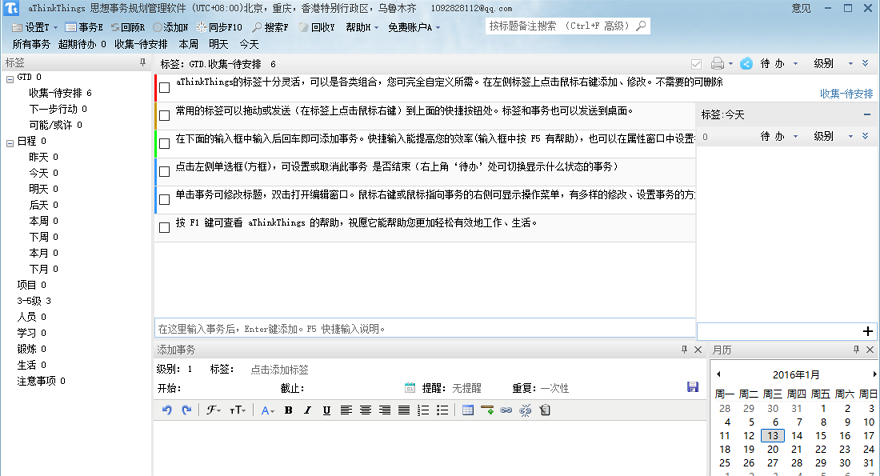
Task: Open the 回顾R menu
Action: point(128,27)
